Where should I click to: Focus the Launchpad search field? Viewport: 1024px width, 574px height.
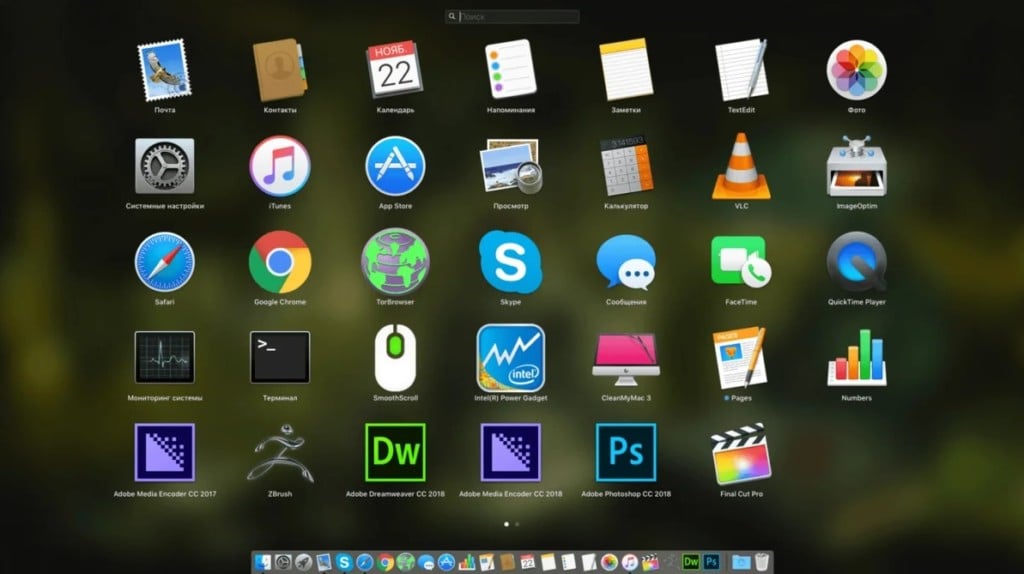(x=512, y=16)
